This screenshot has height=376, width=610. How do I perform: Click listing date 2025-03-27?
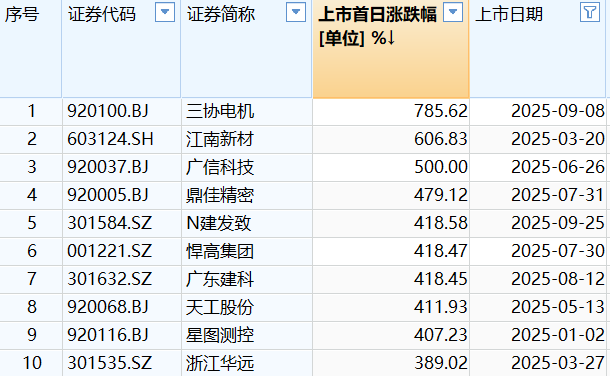click(558, 363)
